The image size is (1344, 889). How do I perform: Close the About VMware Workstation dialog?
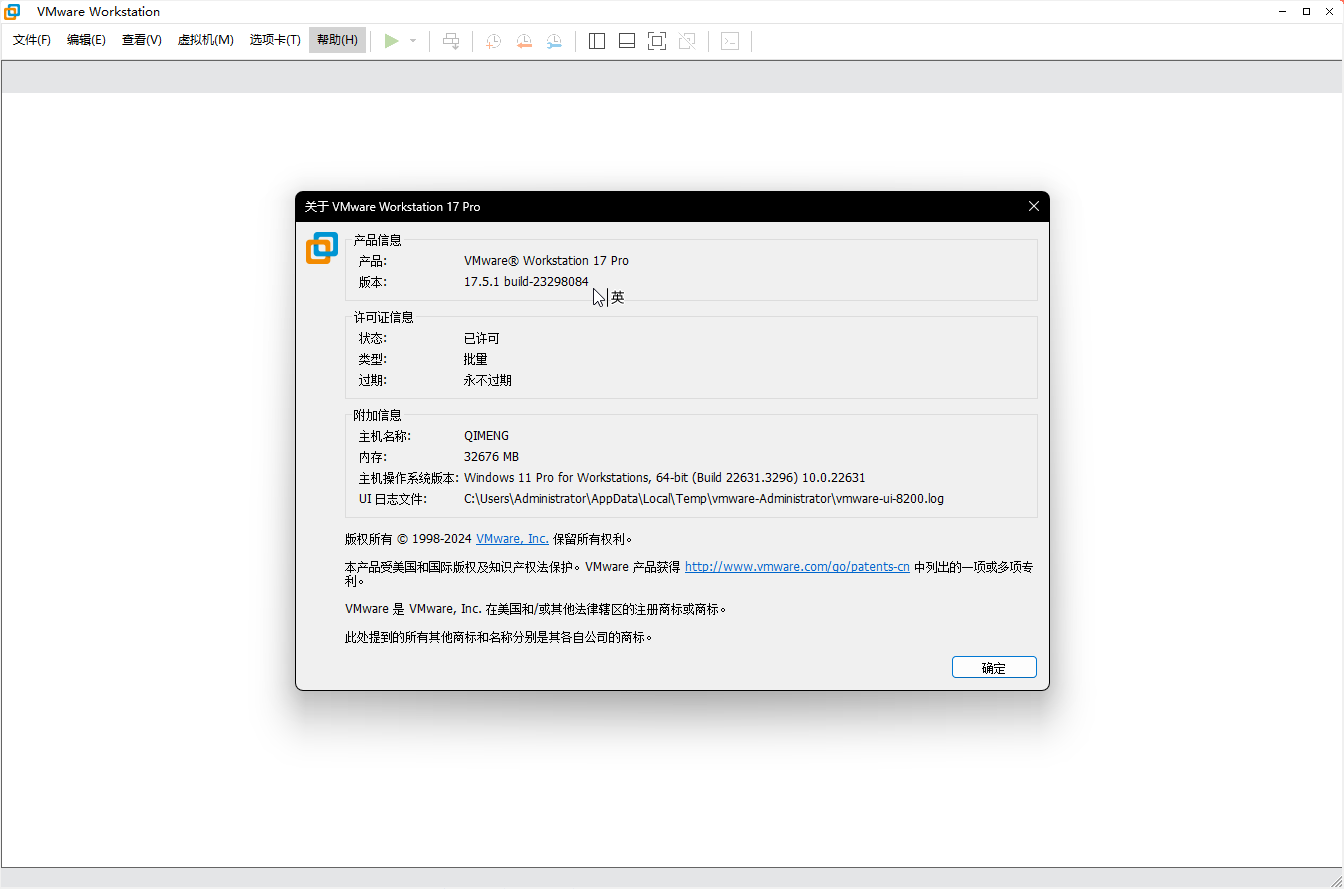pyautogui.click(x=1034, y=206)
